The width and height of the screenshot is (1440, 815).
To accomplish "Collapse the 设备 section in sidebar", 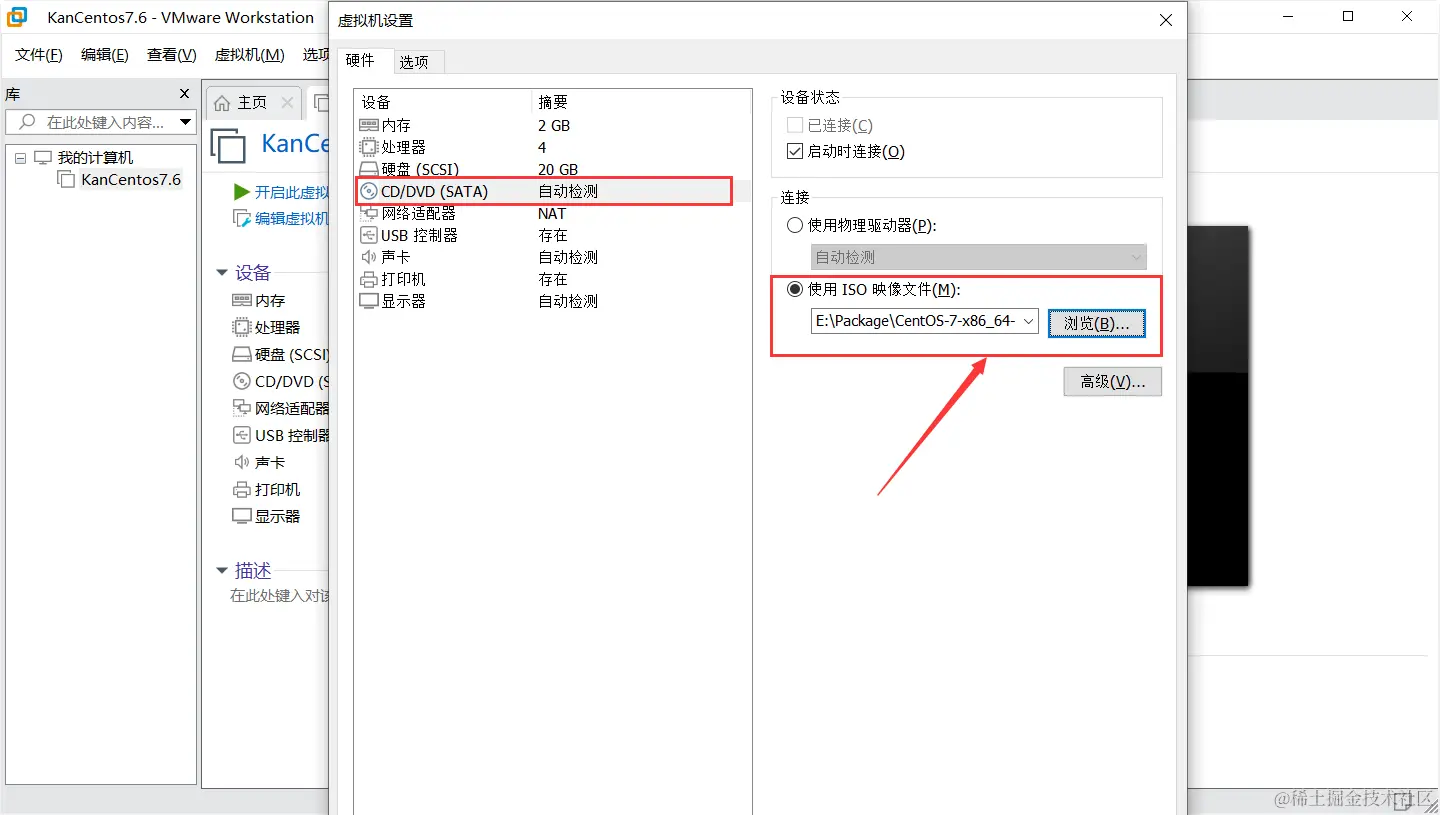I will pos(221,272).
